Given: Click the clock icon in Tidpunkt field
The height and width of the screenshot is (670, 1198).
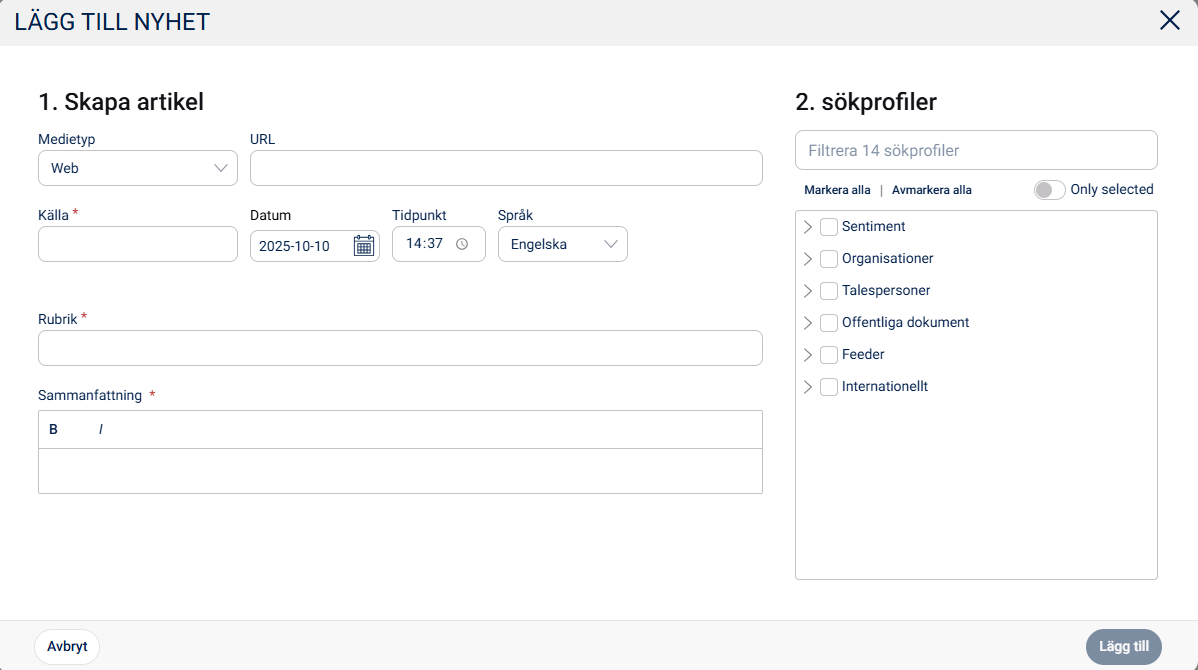Looking at the screenshot, I should 462,244.
